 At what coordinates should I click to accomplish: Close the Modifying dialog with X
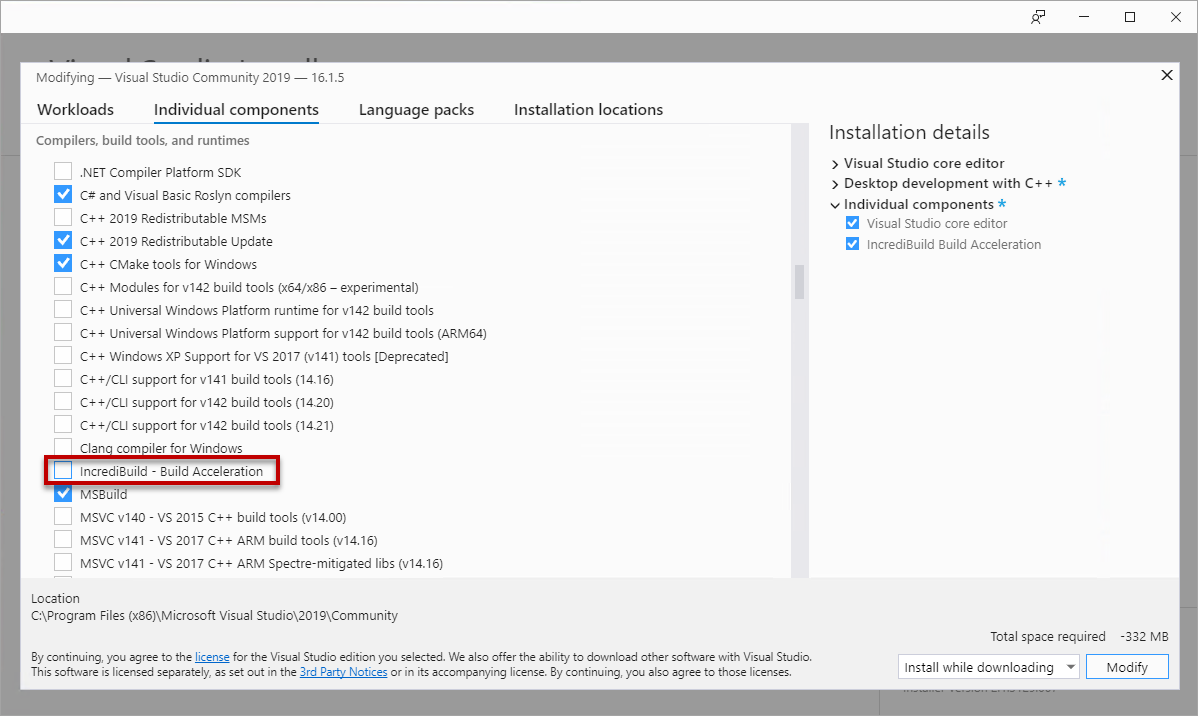1166,75
